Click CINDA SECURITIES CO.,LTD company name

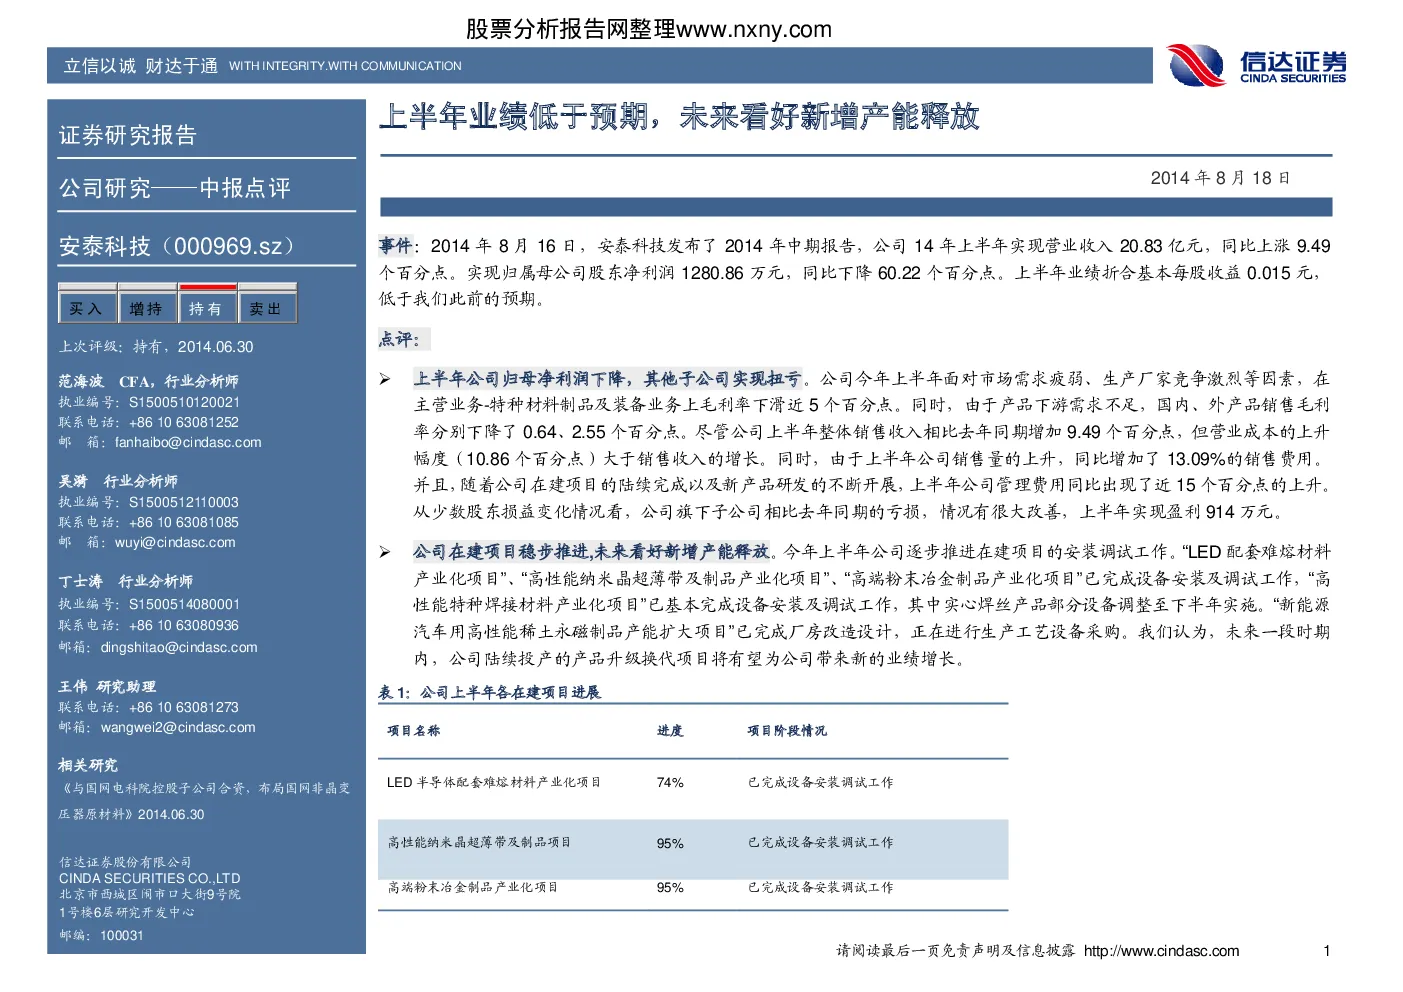click(x=149, y=878)
